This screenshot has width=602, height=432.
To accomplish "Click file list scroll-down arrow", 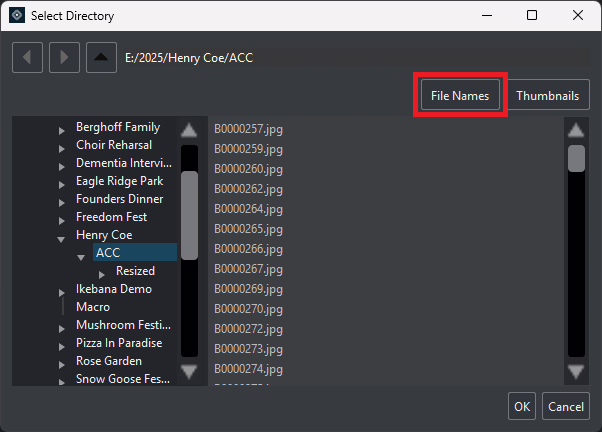I will point(576,371).
